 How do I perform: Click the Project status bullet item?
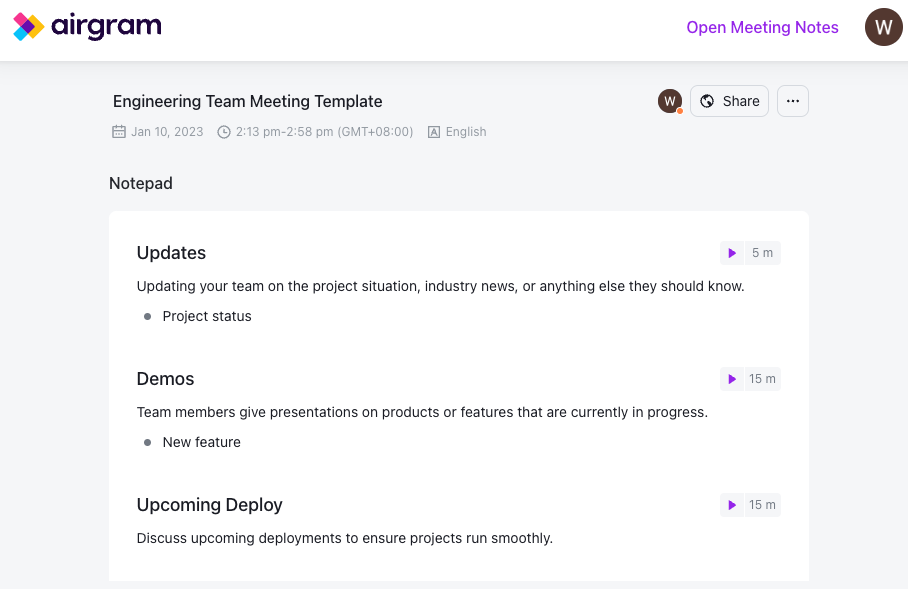click(207, 316)
